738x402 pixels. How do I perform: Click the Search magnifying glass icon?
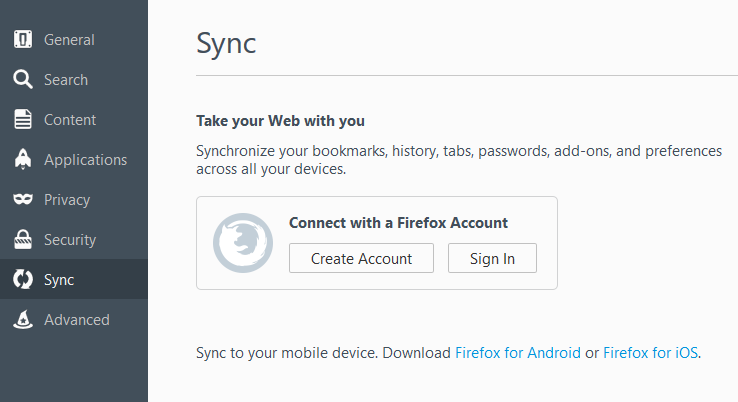[23, 80]
